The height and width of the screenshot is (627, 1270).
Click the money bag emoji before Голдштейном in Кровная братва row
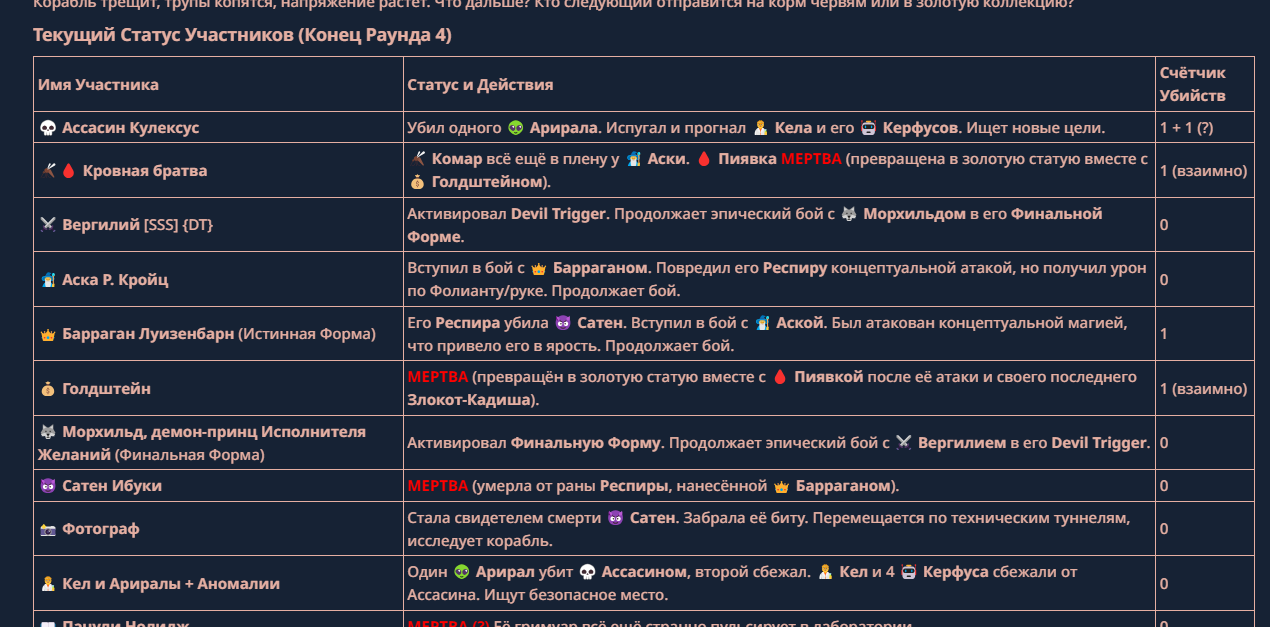[x=417, y=182]
